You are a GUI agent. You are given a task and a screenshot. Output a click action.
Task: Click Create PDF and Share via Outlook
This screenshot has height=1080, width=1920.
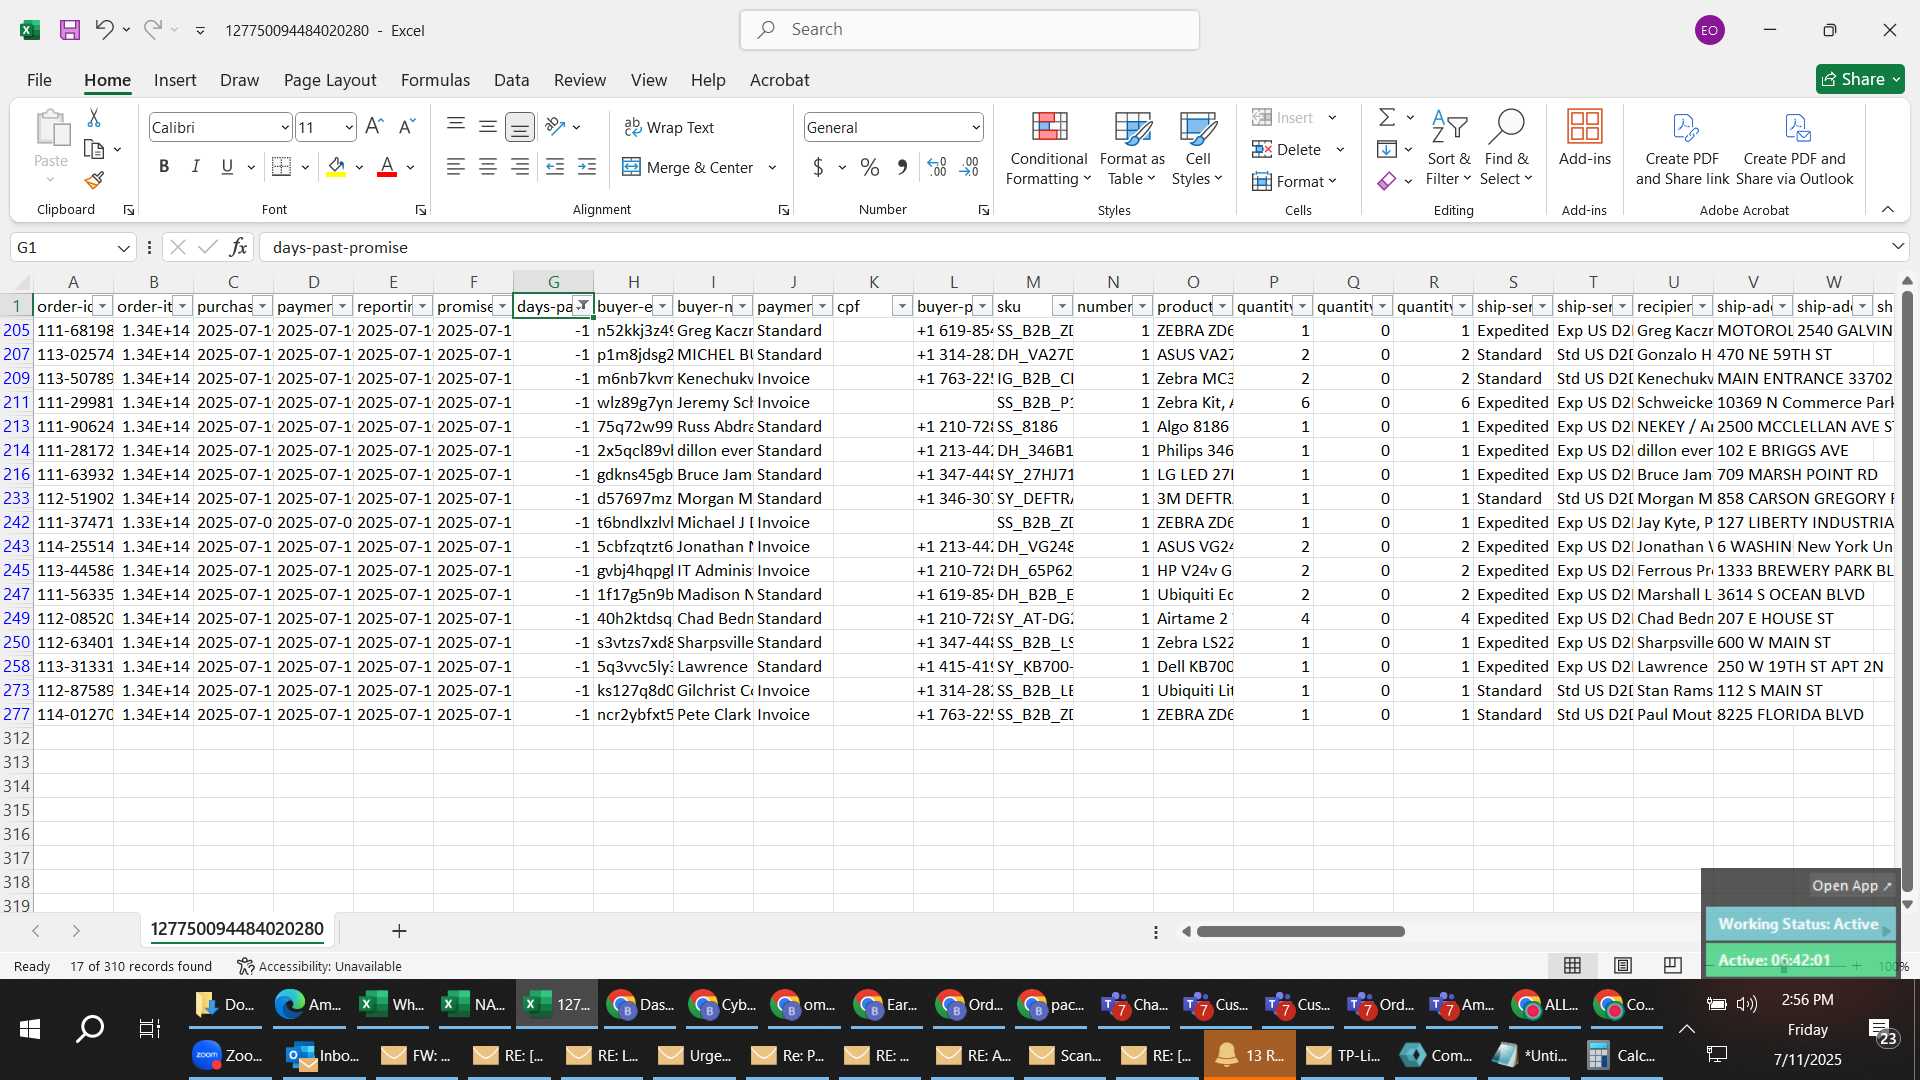coord(1795,148)
